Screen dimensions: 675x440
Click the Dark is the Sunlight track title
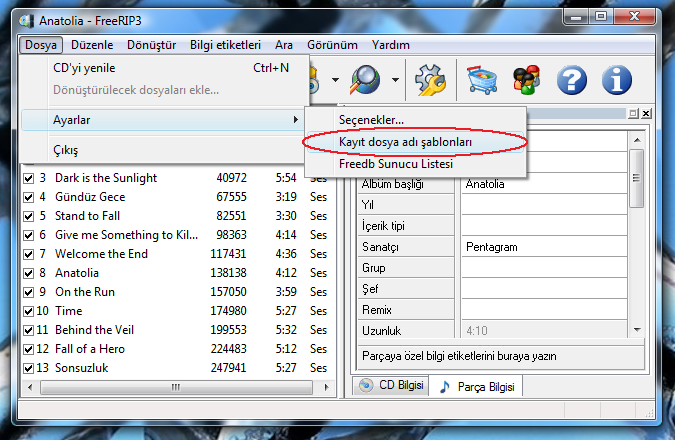pyautogui.click(x=106, y=178)
